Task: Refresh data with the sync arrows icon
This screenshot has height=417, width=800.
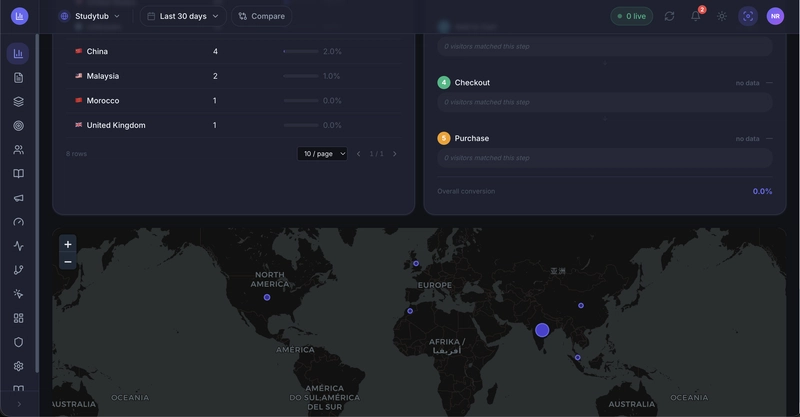Action: point(669,16)
